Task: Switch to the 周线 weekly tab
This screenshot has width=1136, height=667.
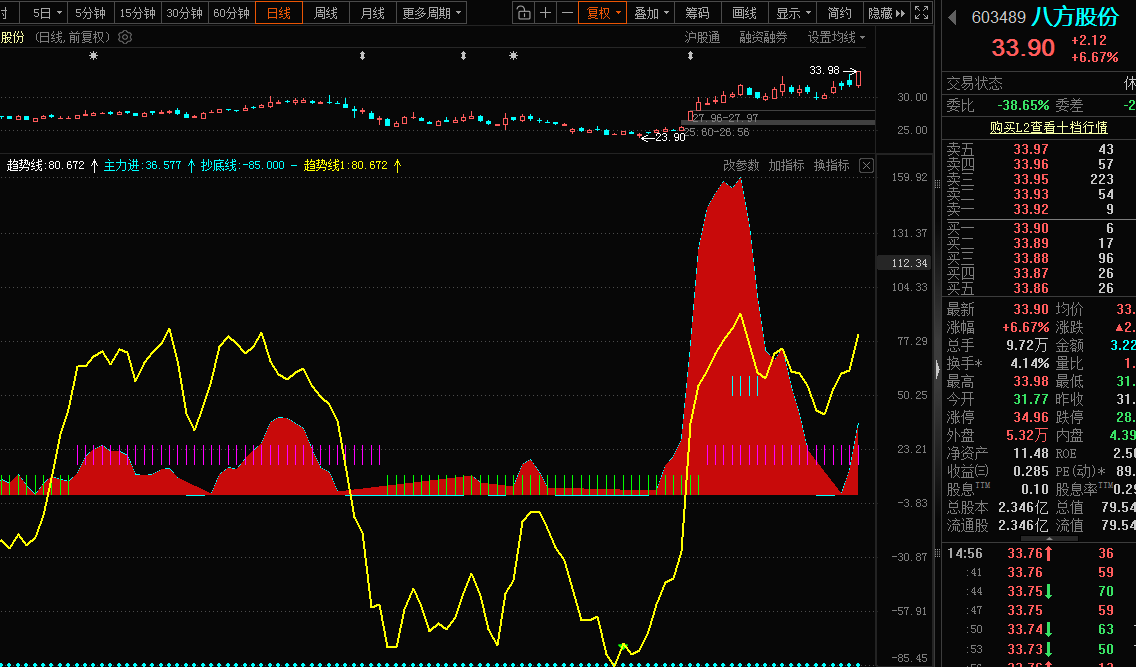Action: 326,13
